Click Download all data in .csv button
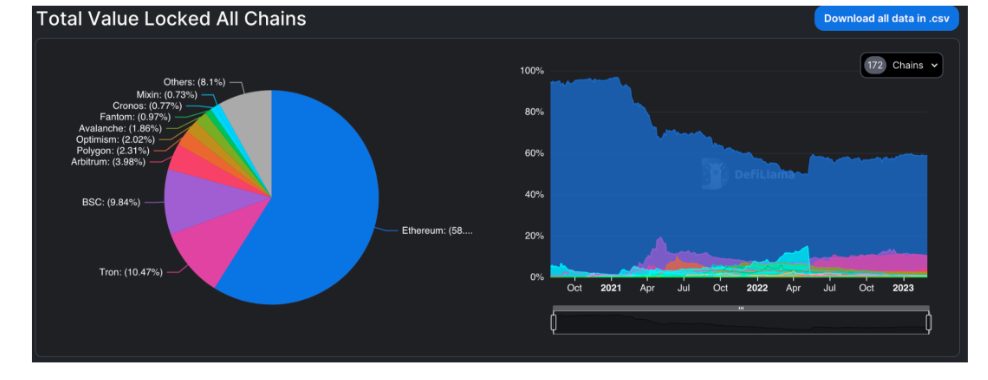The height and width of the screenshot is (380, 988). [887, 18]
